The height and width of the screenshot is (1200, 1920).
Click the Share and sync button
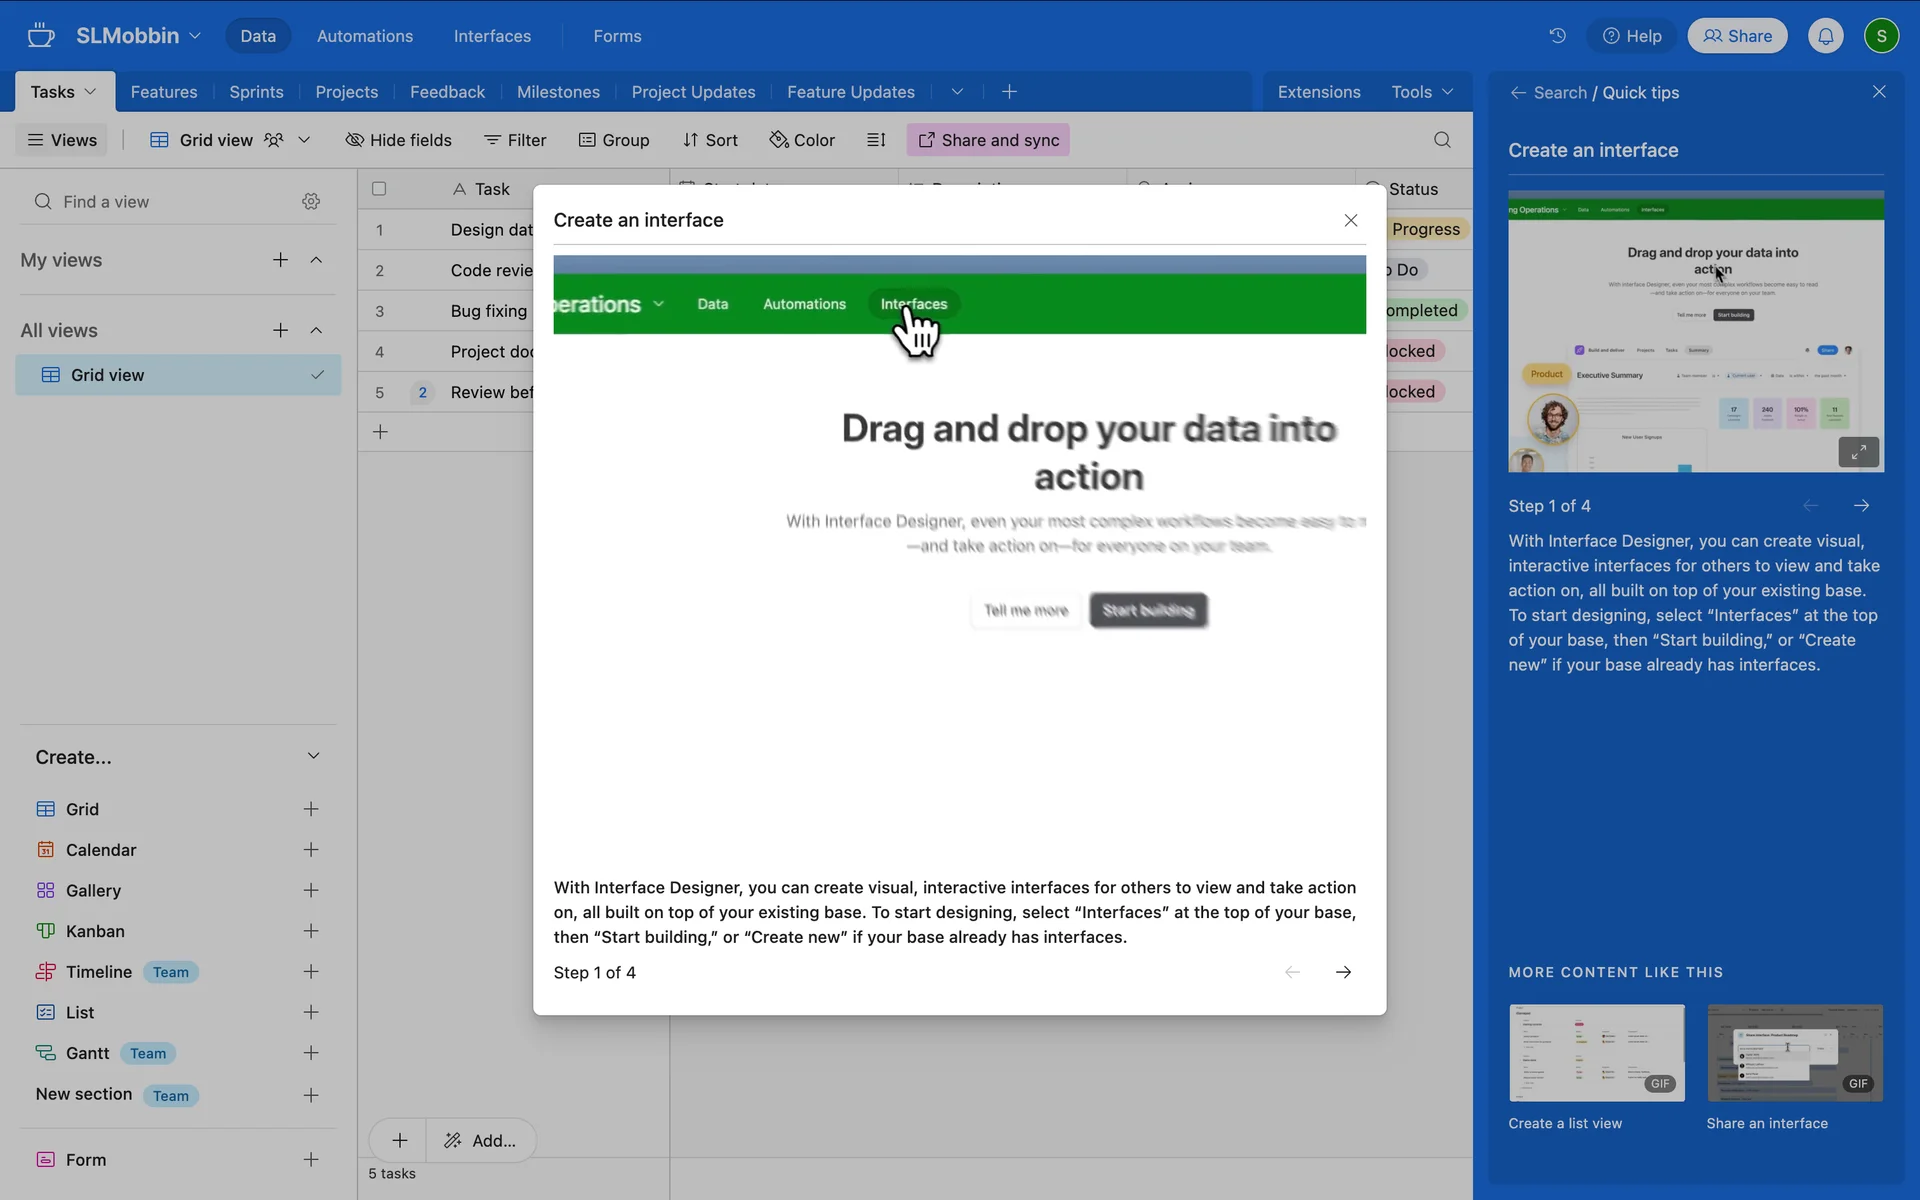[x=988, y=140]
